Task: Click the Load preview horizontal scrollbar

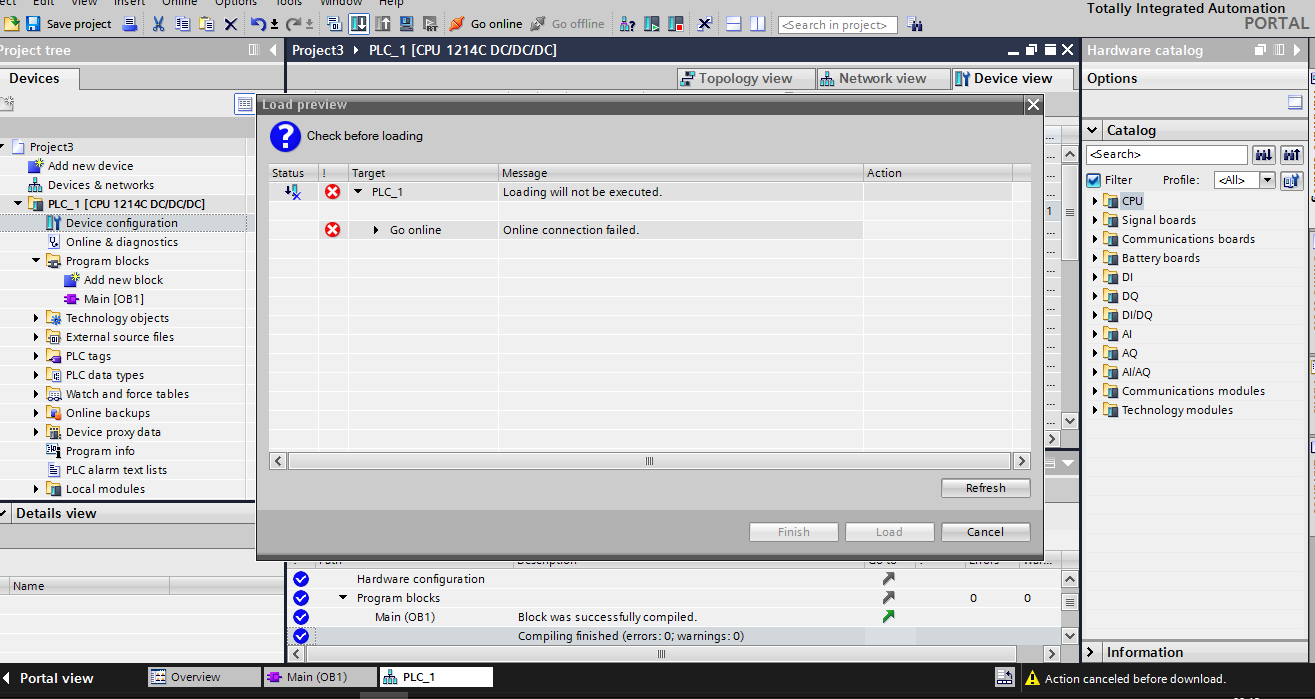Action: (649, 461)
